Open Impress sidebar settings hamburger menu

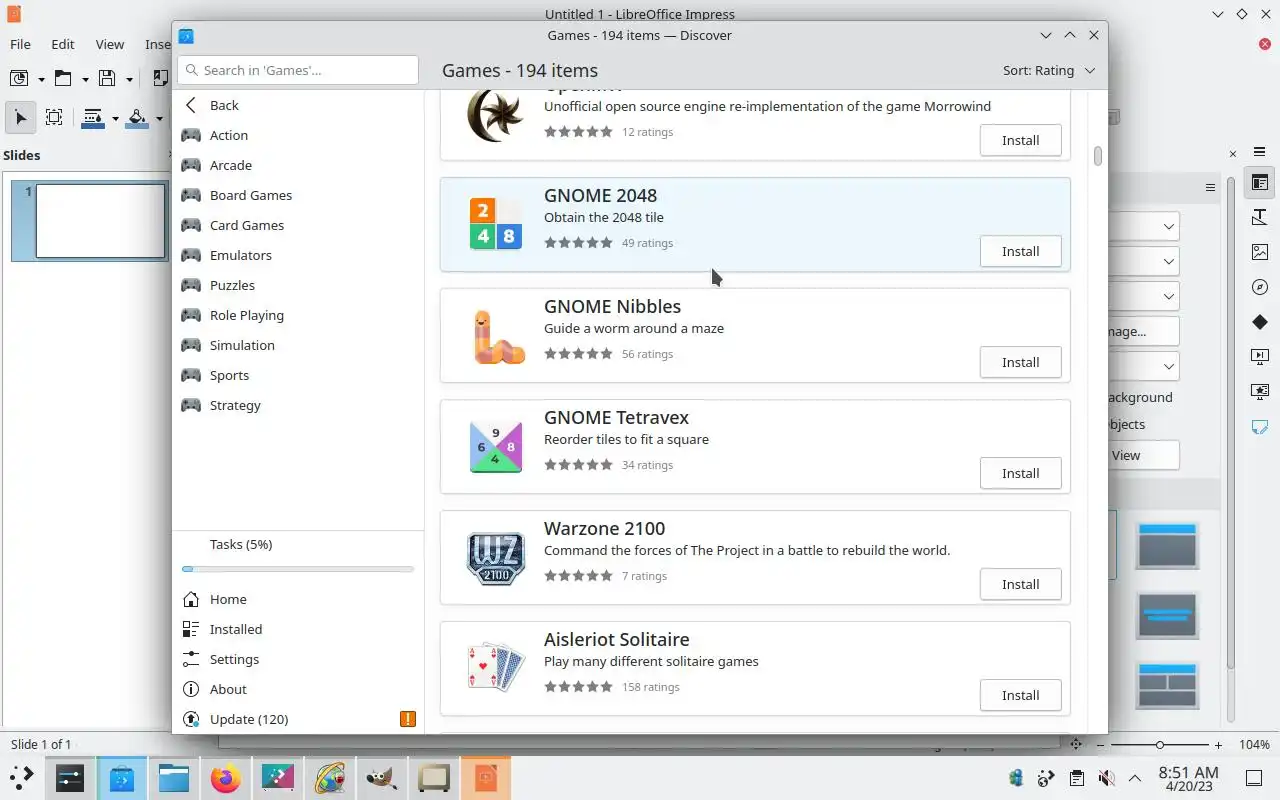coord(1260,152)
